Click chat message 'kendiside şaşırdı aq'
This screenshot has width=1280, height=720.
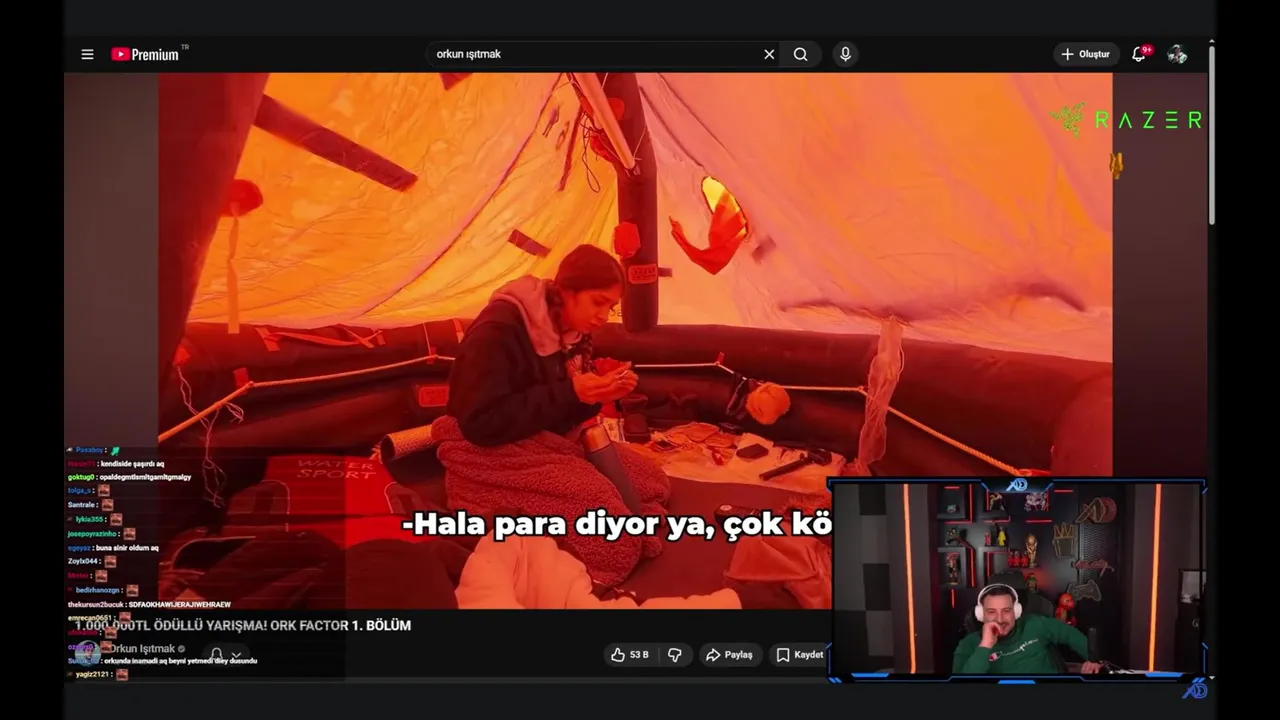pos(131,464)
